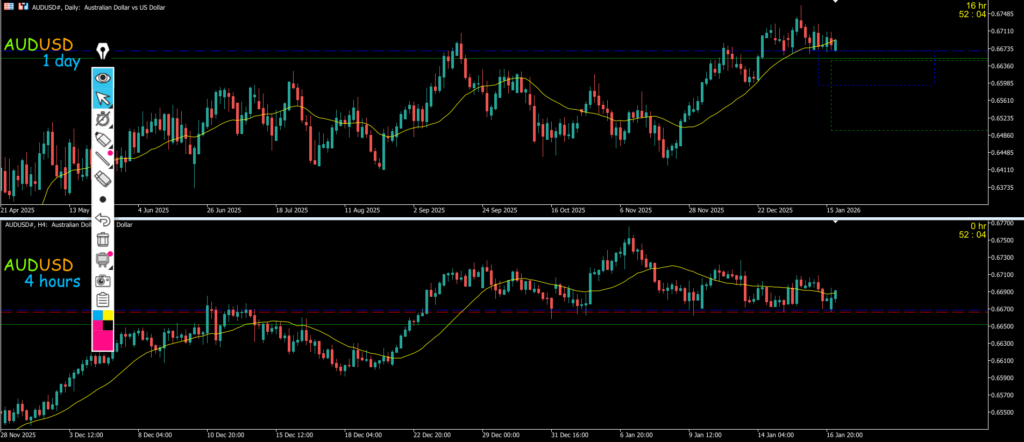Image resolution: width=1024 pixels, height=442 pixels.
Task: Open the clipboard icon in annotation toolbar
Action: pyautogui.click(x=103, y=300)
